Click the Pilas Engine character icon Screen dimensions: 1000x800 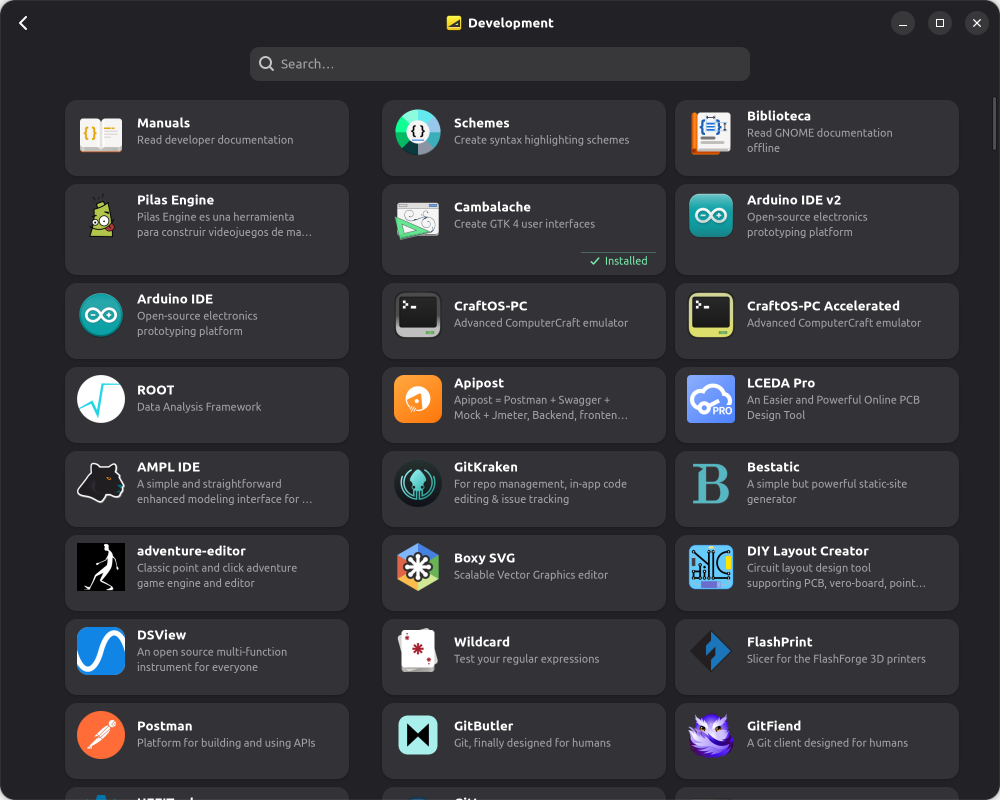pyautogui.click(x=101, y=216)
